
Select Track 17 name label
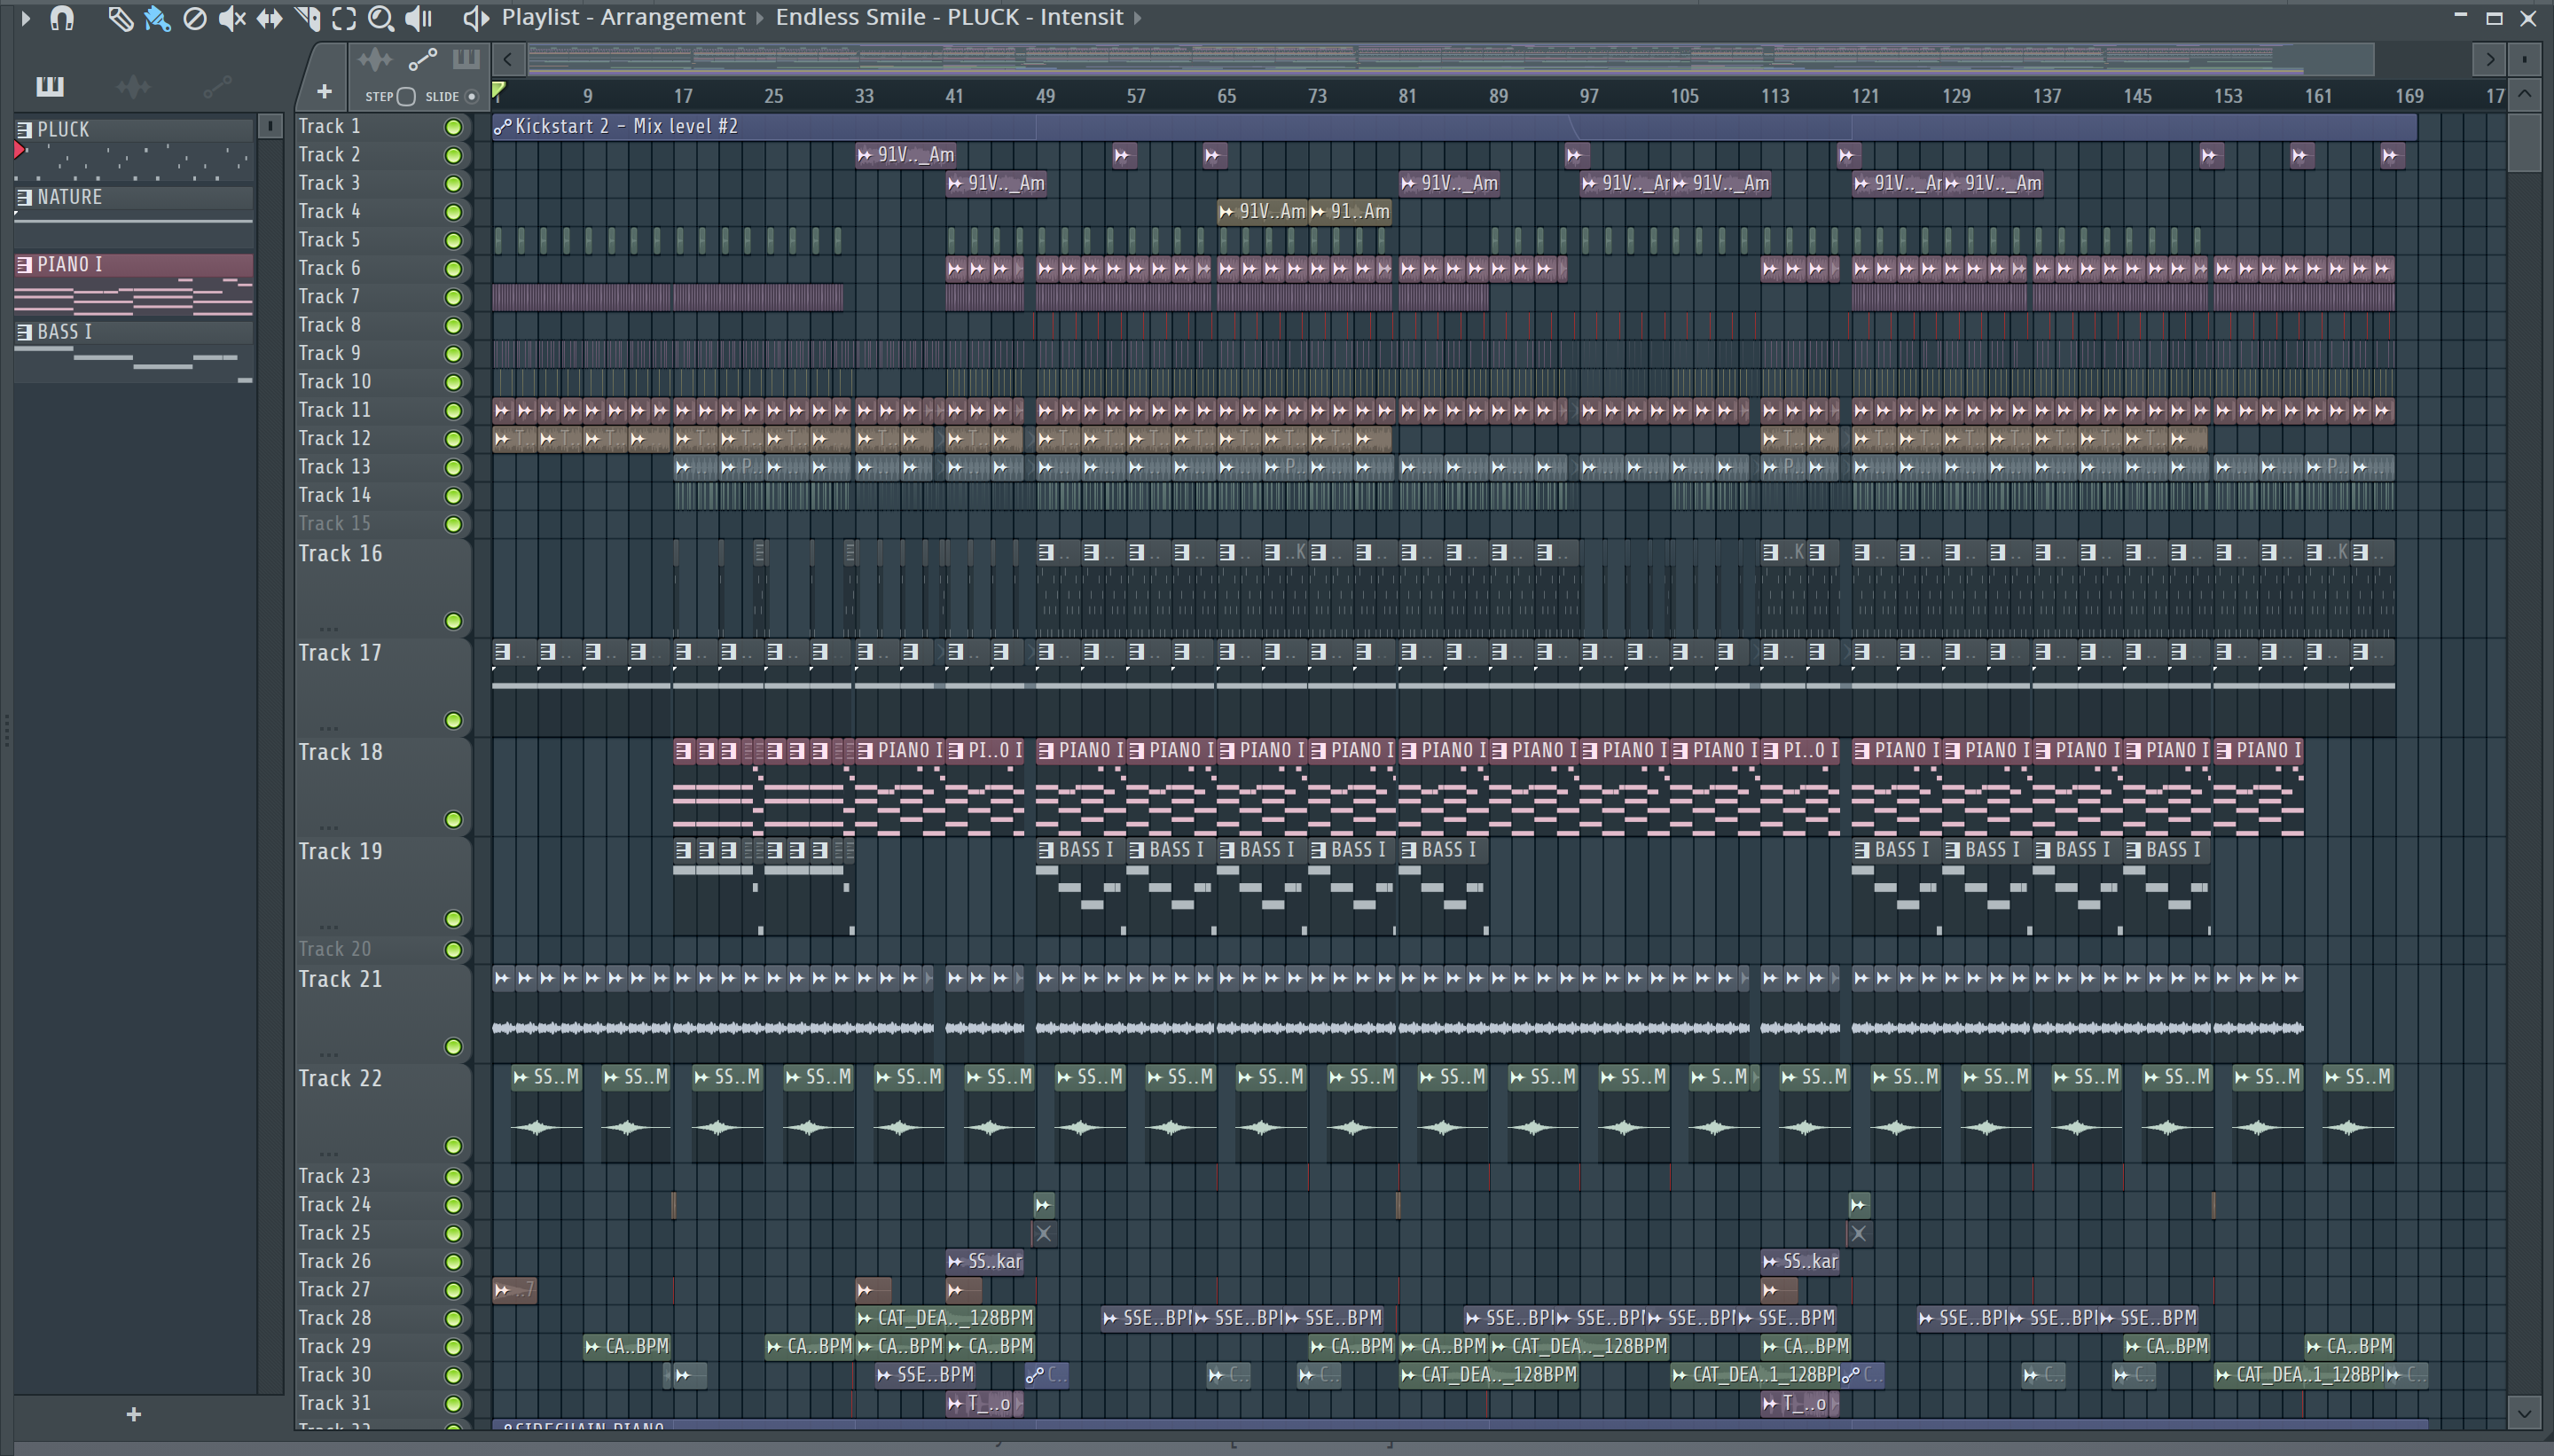pyautogui.click(x=340, y=653)
